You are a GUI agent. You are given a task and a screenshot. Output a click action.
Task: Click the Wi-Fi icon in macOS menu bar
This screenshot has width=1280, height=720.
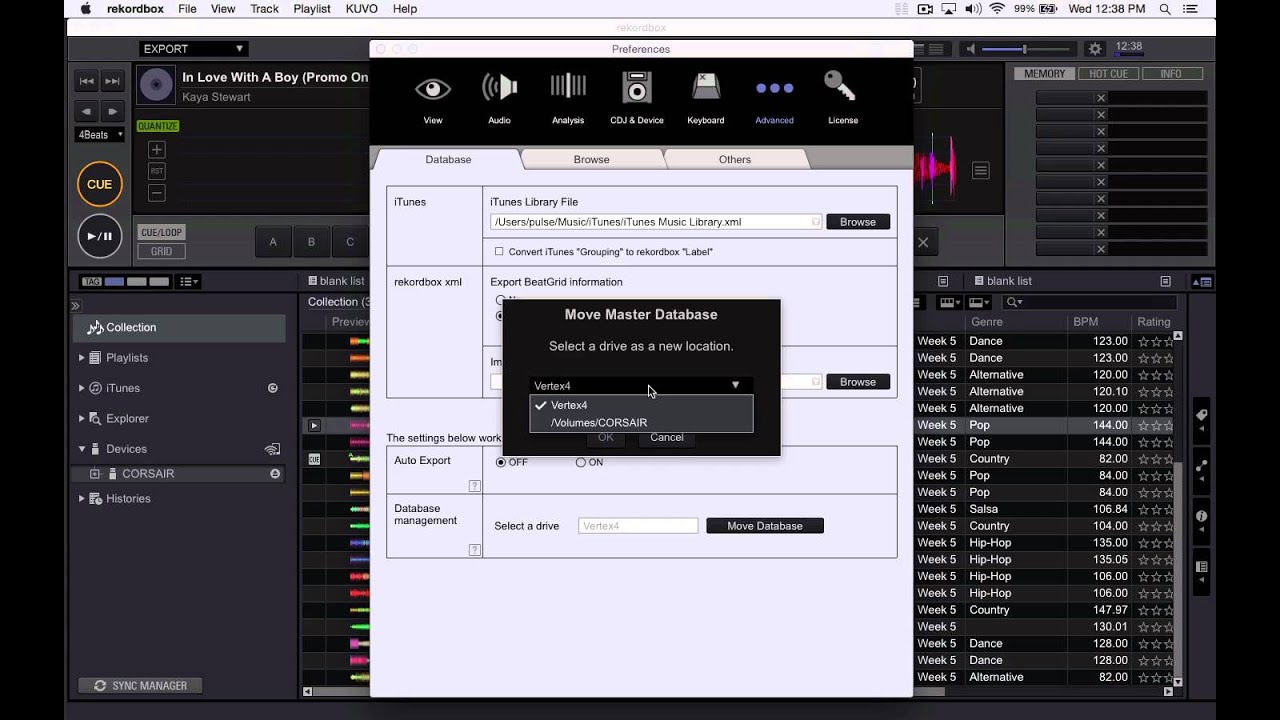click(997, 9)
